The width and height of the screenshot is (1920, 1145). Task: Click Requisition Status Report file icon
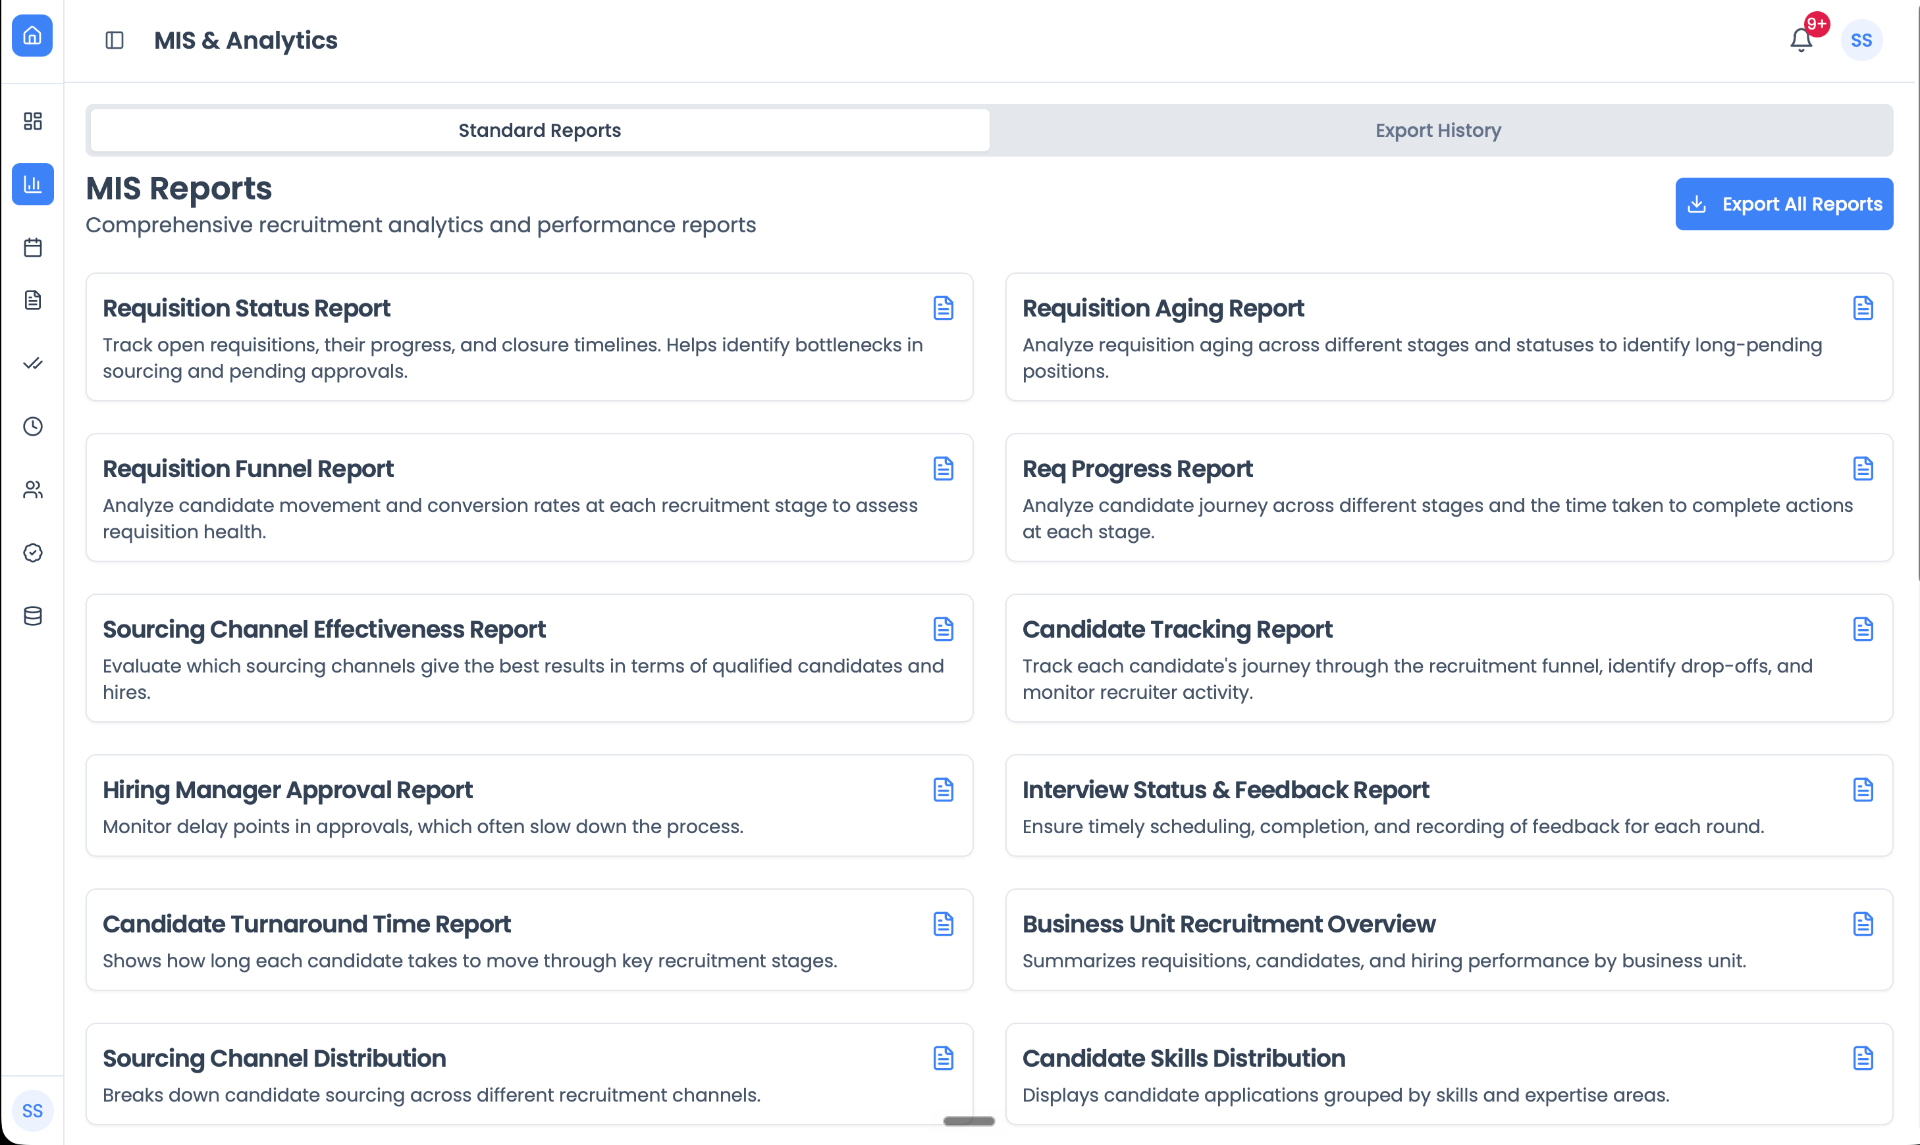click(x=943, y=308)
